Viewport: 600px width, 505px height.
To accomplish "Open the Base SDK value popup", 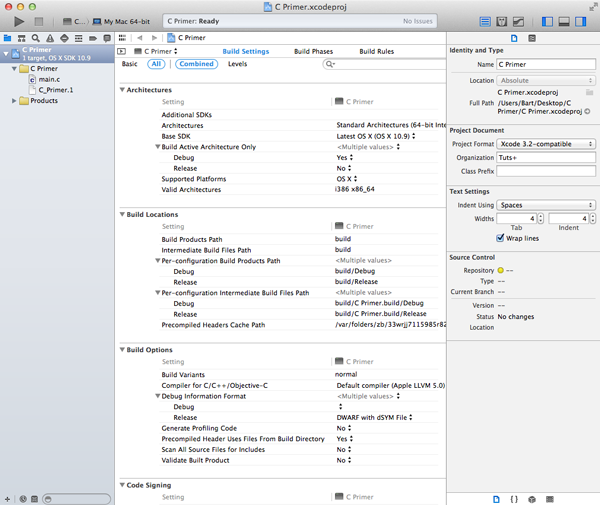I will (x=376, y=136).
